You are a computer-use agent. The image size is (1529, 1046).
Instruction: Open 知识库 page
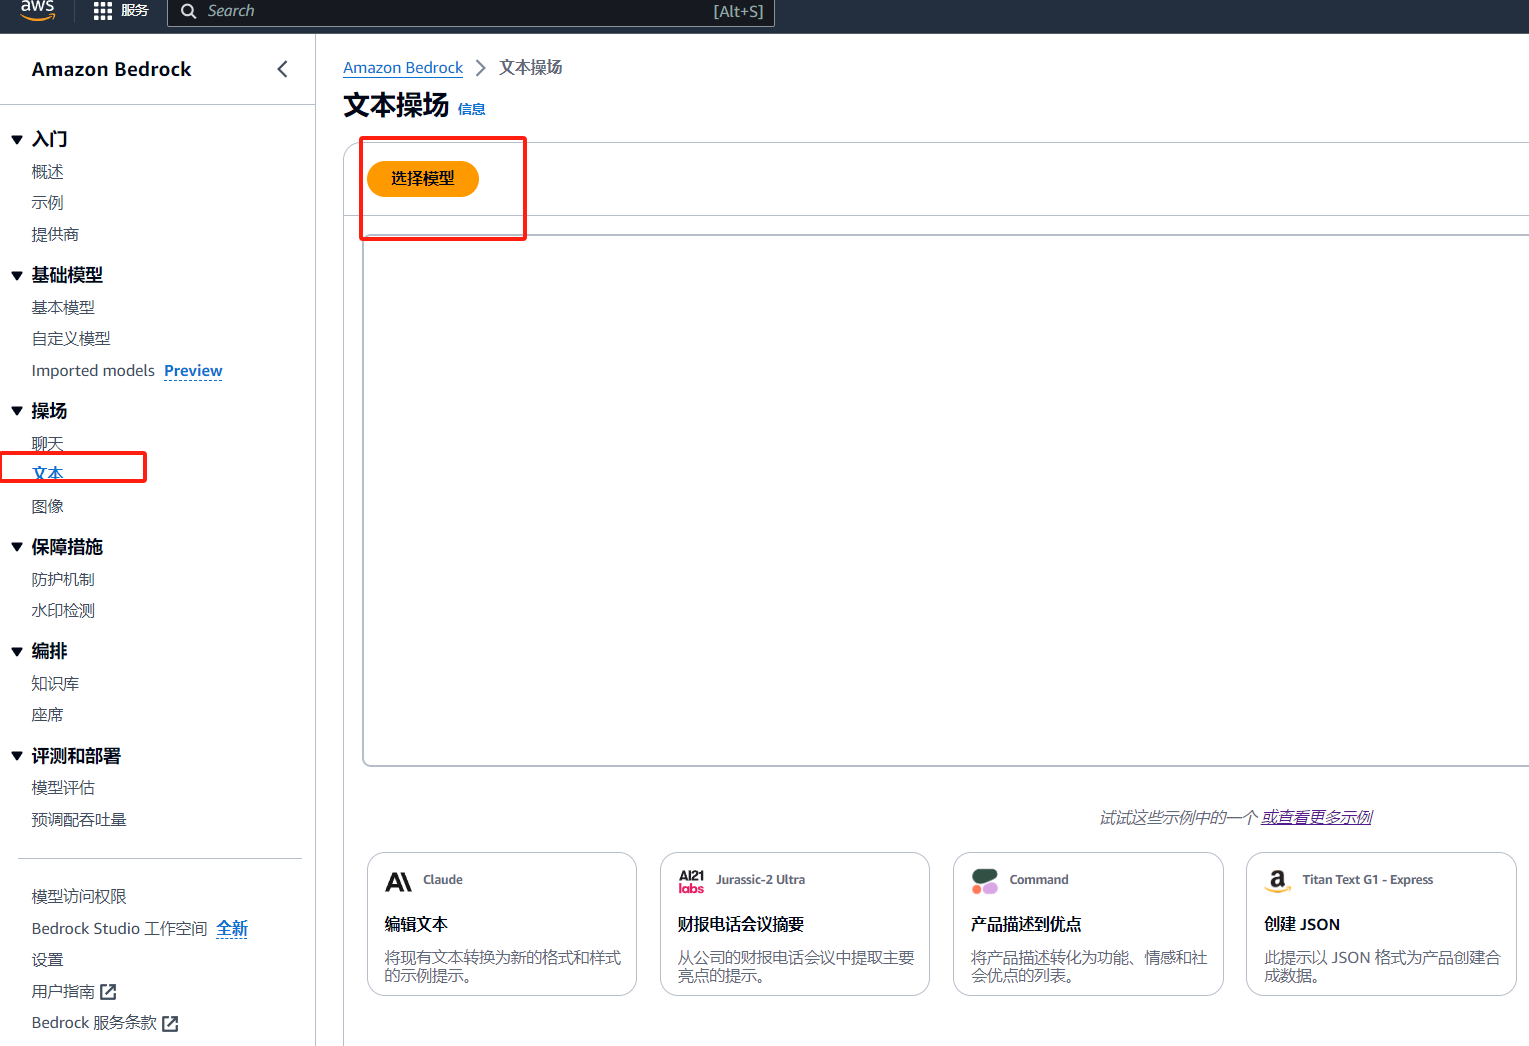55,684
